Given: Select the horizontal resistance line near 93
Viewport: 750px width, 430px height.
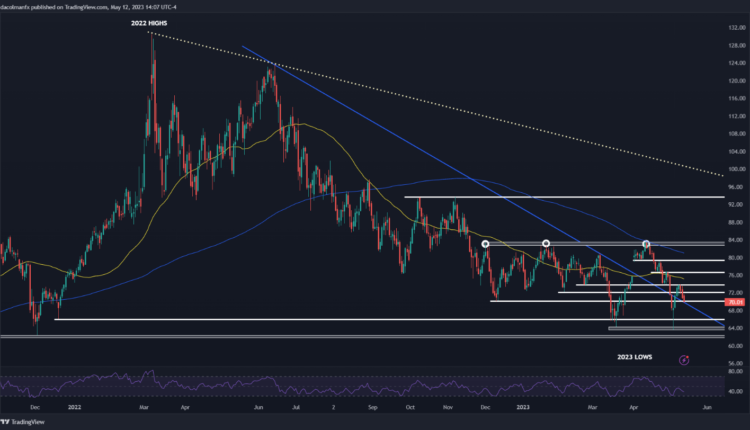Looking at the screenshot, I should pos(560,197).
